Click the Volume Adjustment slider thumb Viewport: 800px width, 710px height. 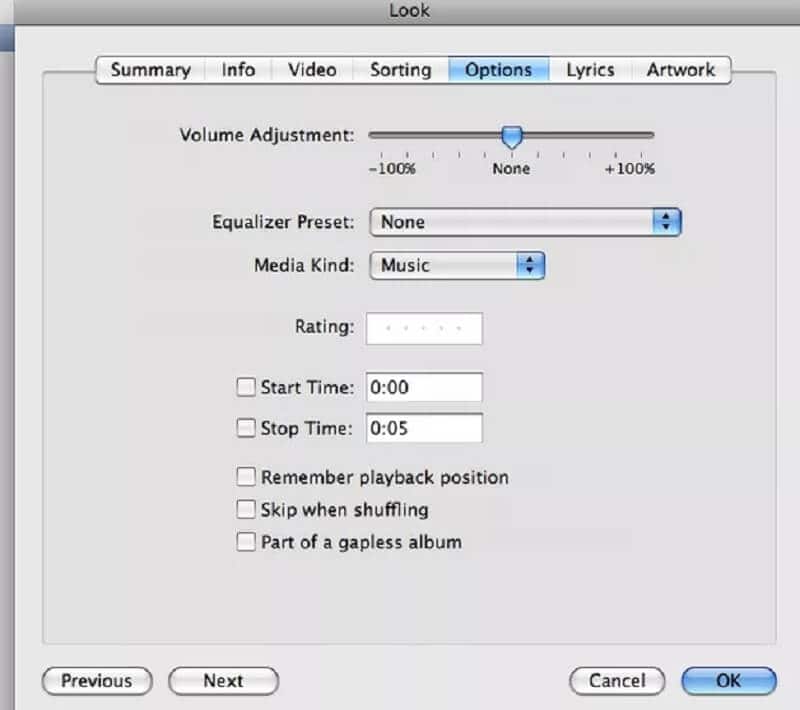pos(512,136)
